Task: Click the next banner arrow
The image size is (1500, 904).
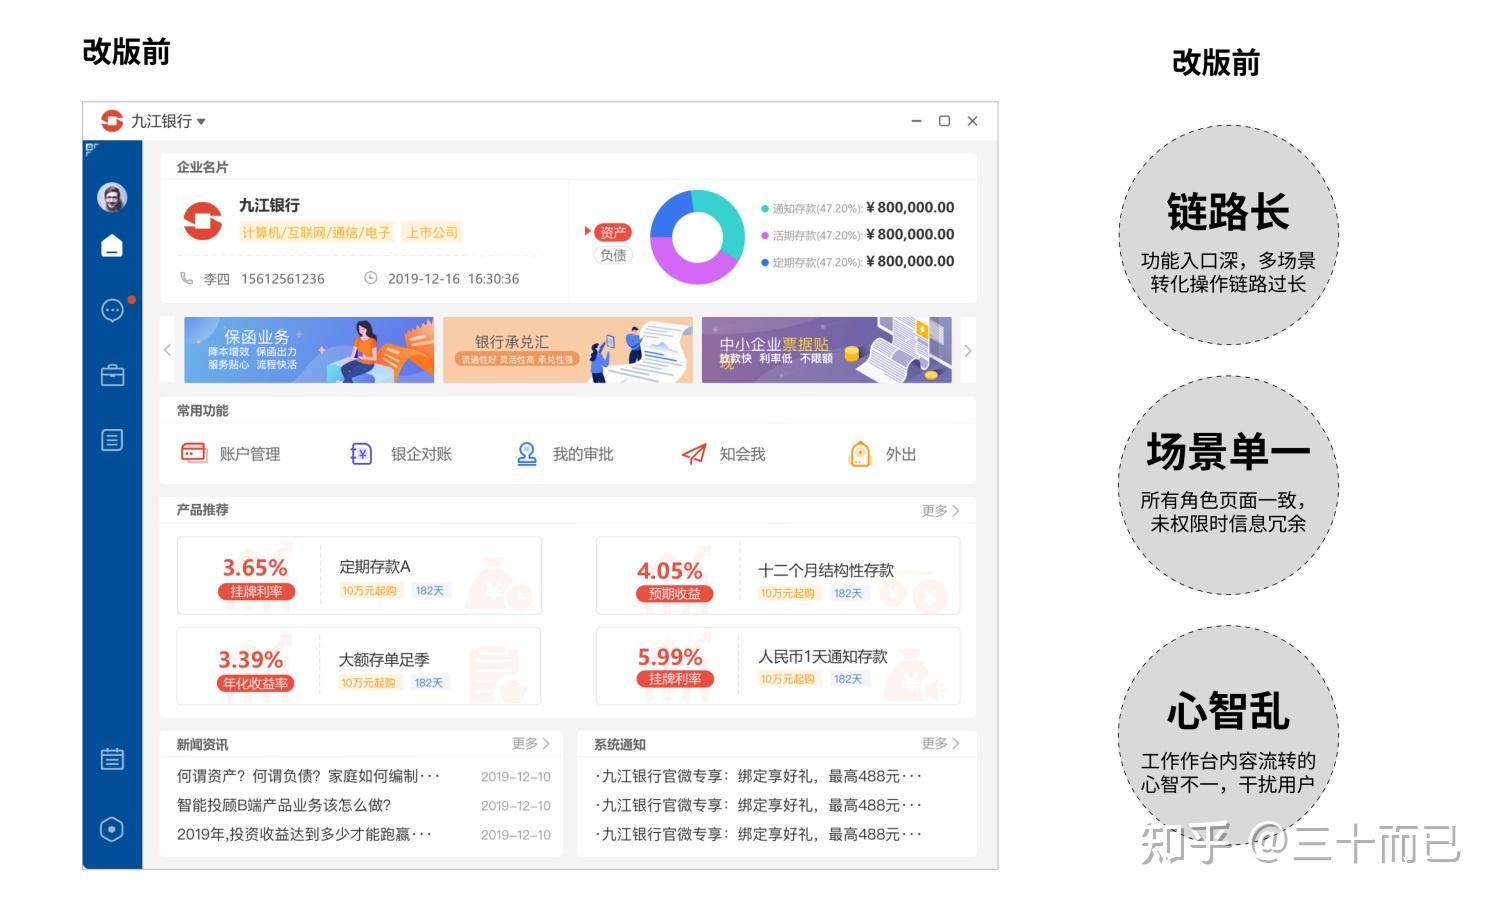Action: coord(967,350)
